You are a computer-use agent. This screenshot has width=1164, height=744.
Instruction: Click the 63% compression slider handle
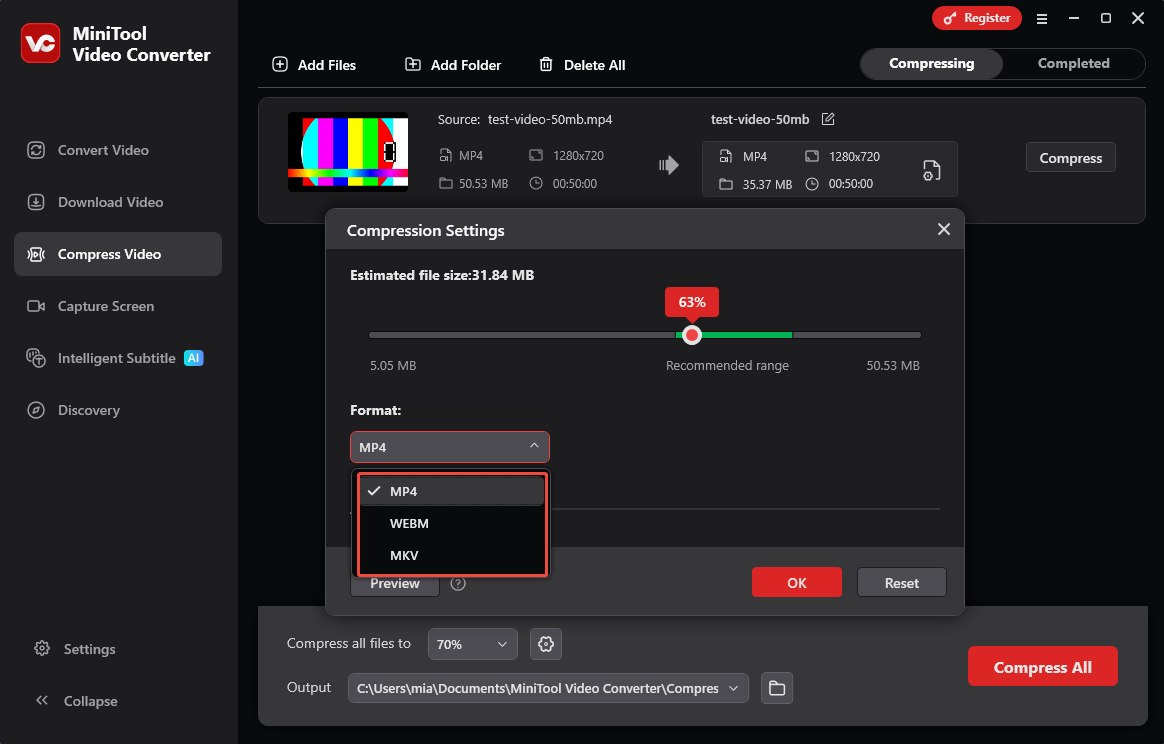[692, 334]
